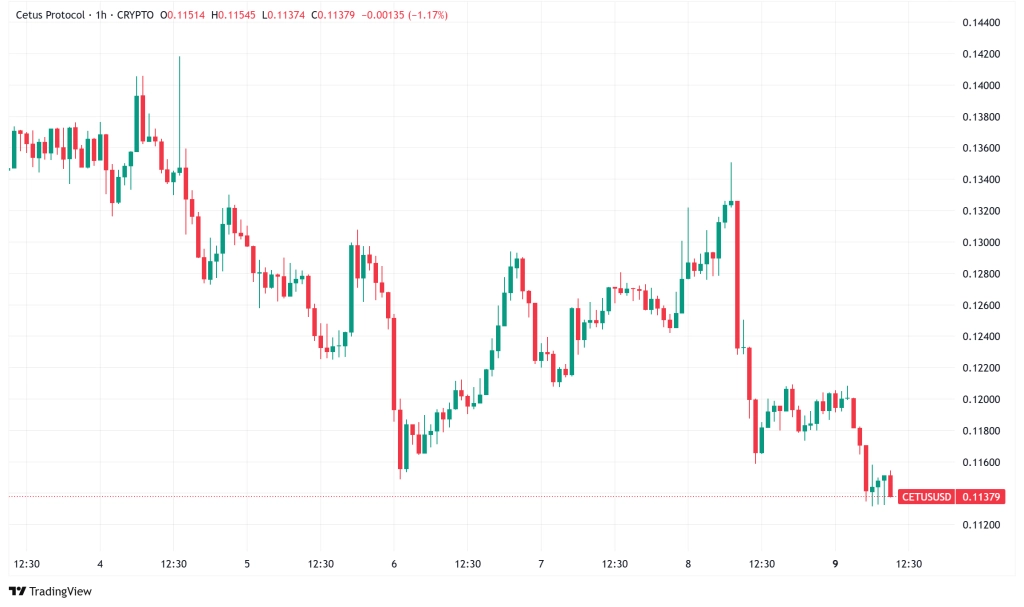This screenshot has width=1024, height=607.
Task: Open the TradingView text link
Action: 61,591
